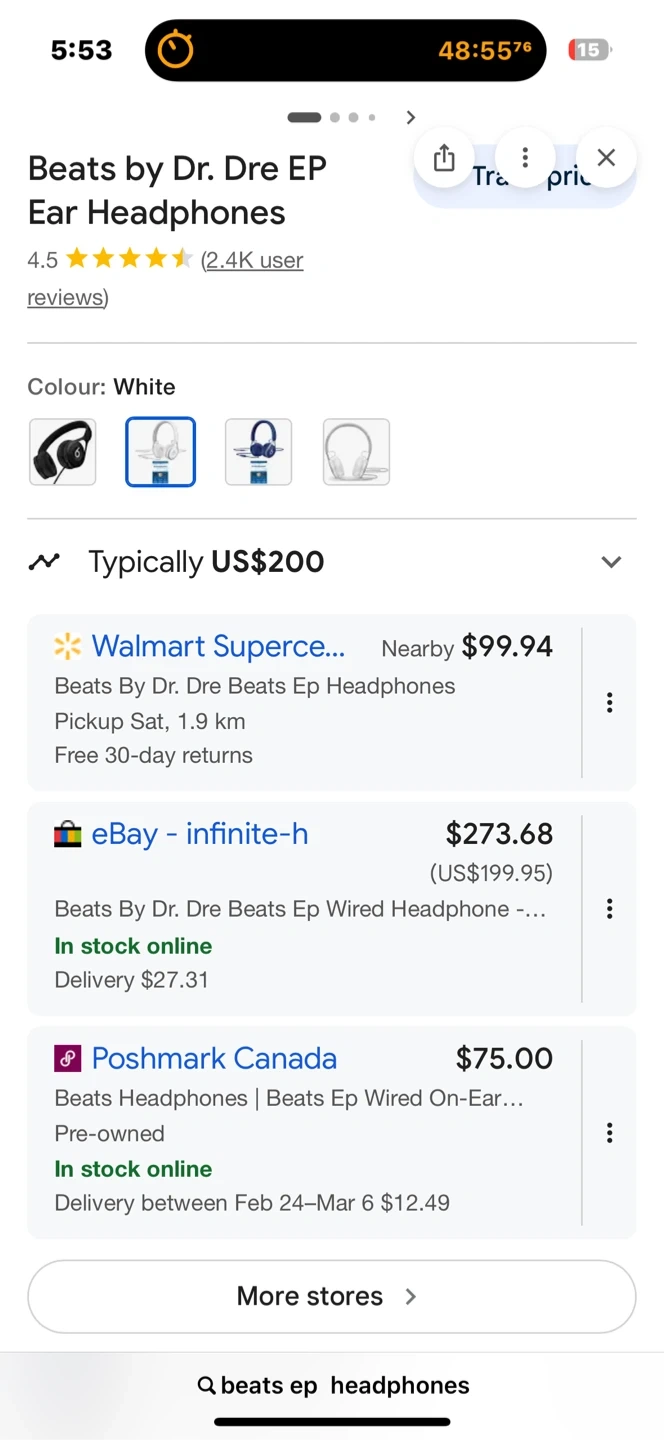Tap the beats ep headphones search bar

[333, 1385]
